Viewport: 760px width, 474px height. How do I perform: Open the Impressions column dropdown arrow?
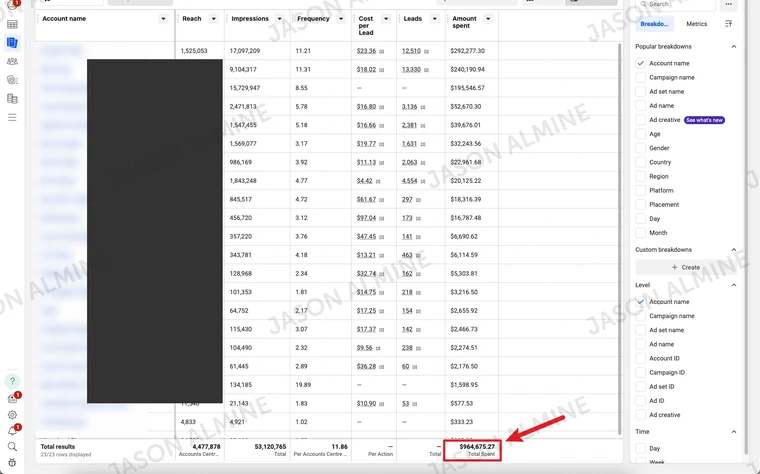[x=280, y=19]
